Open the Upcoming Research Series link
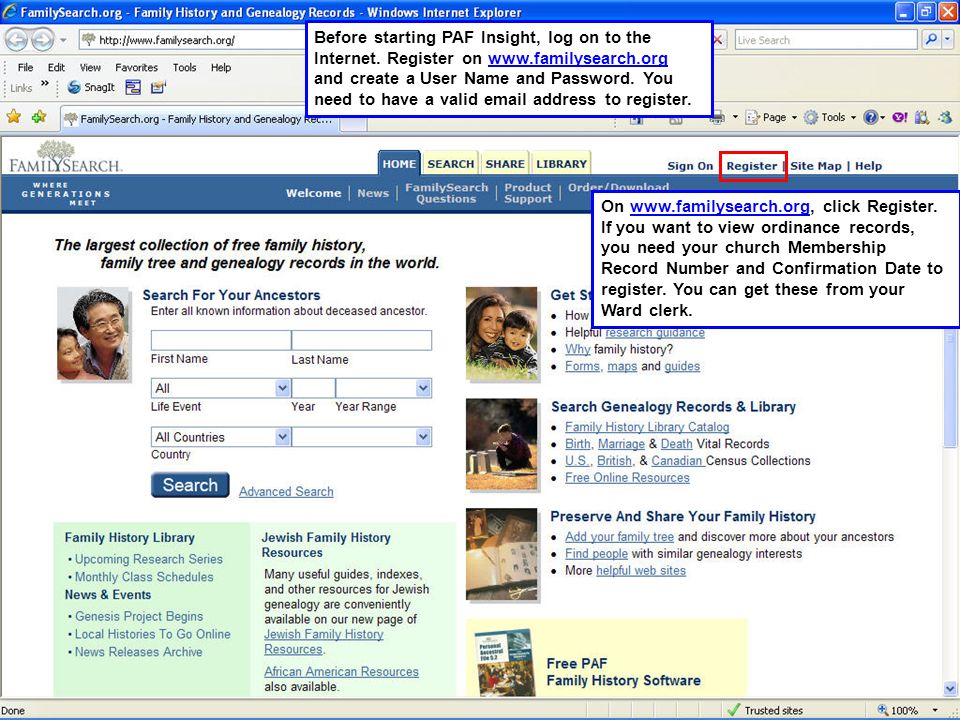Screen dimensions: 960x720 tap(149, 559)
